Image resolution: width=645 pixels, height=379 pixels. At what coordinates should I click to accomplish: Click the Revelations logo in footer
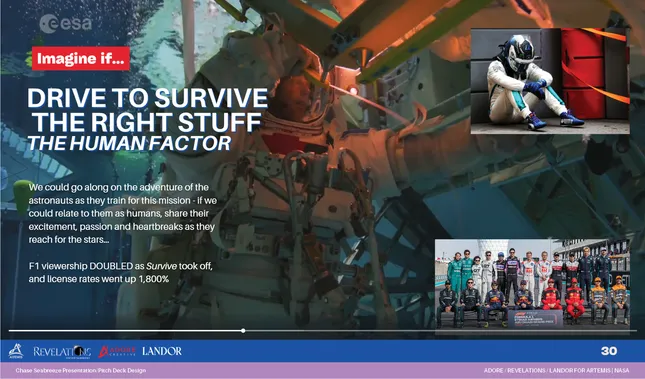62,352
